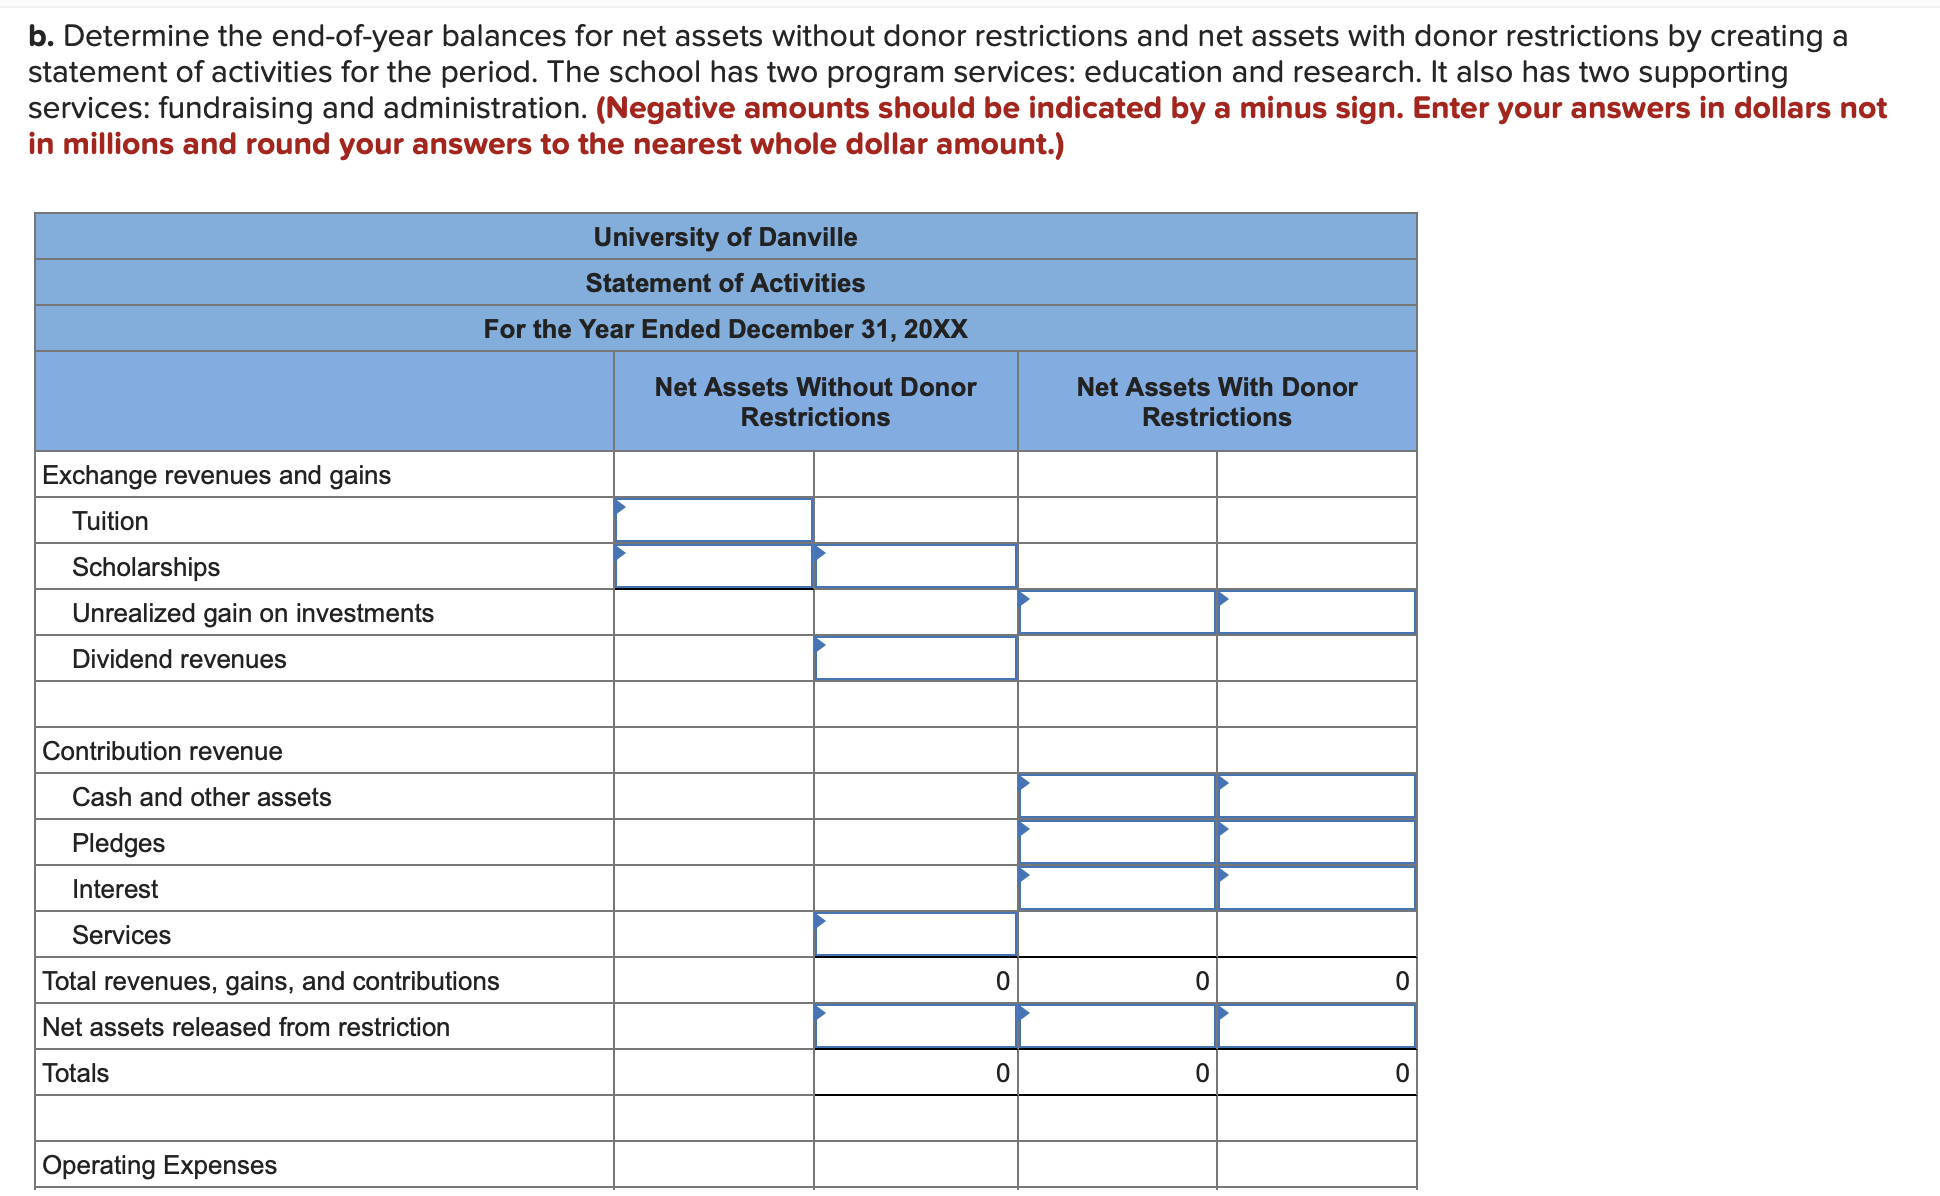
Task: Select Scholarships second without-donor input cell
Action: click(x=915, y=566)
